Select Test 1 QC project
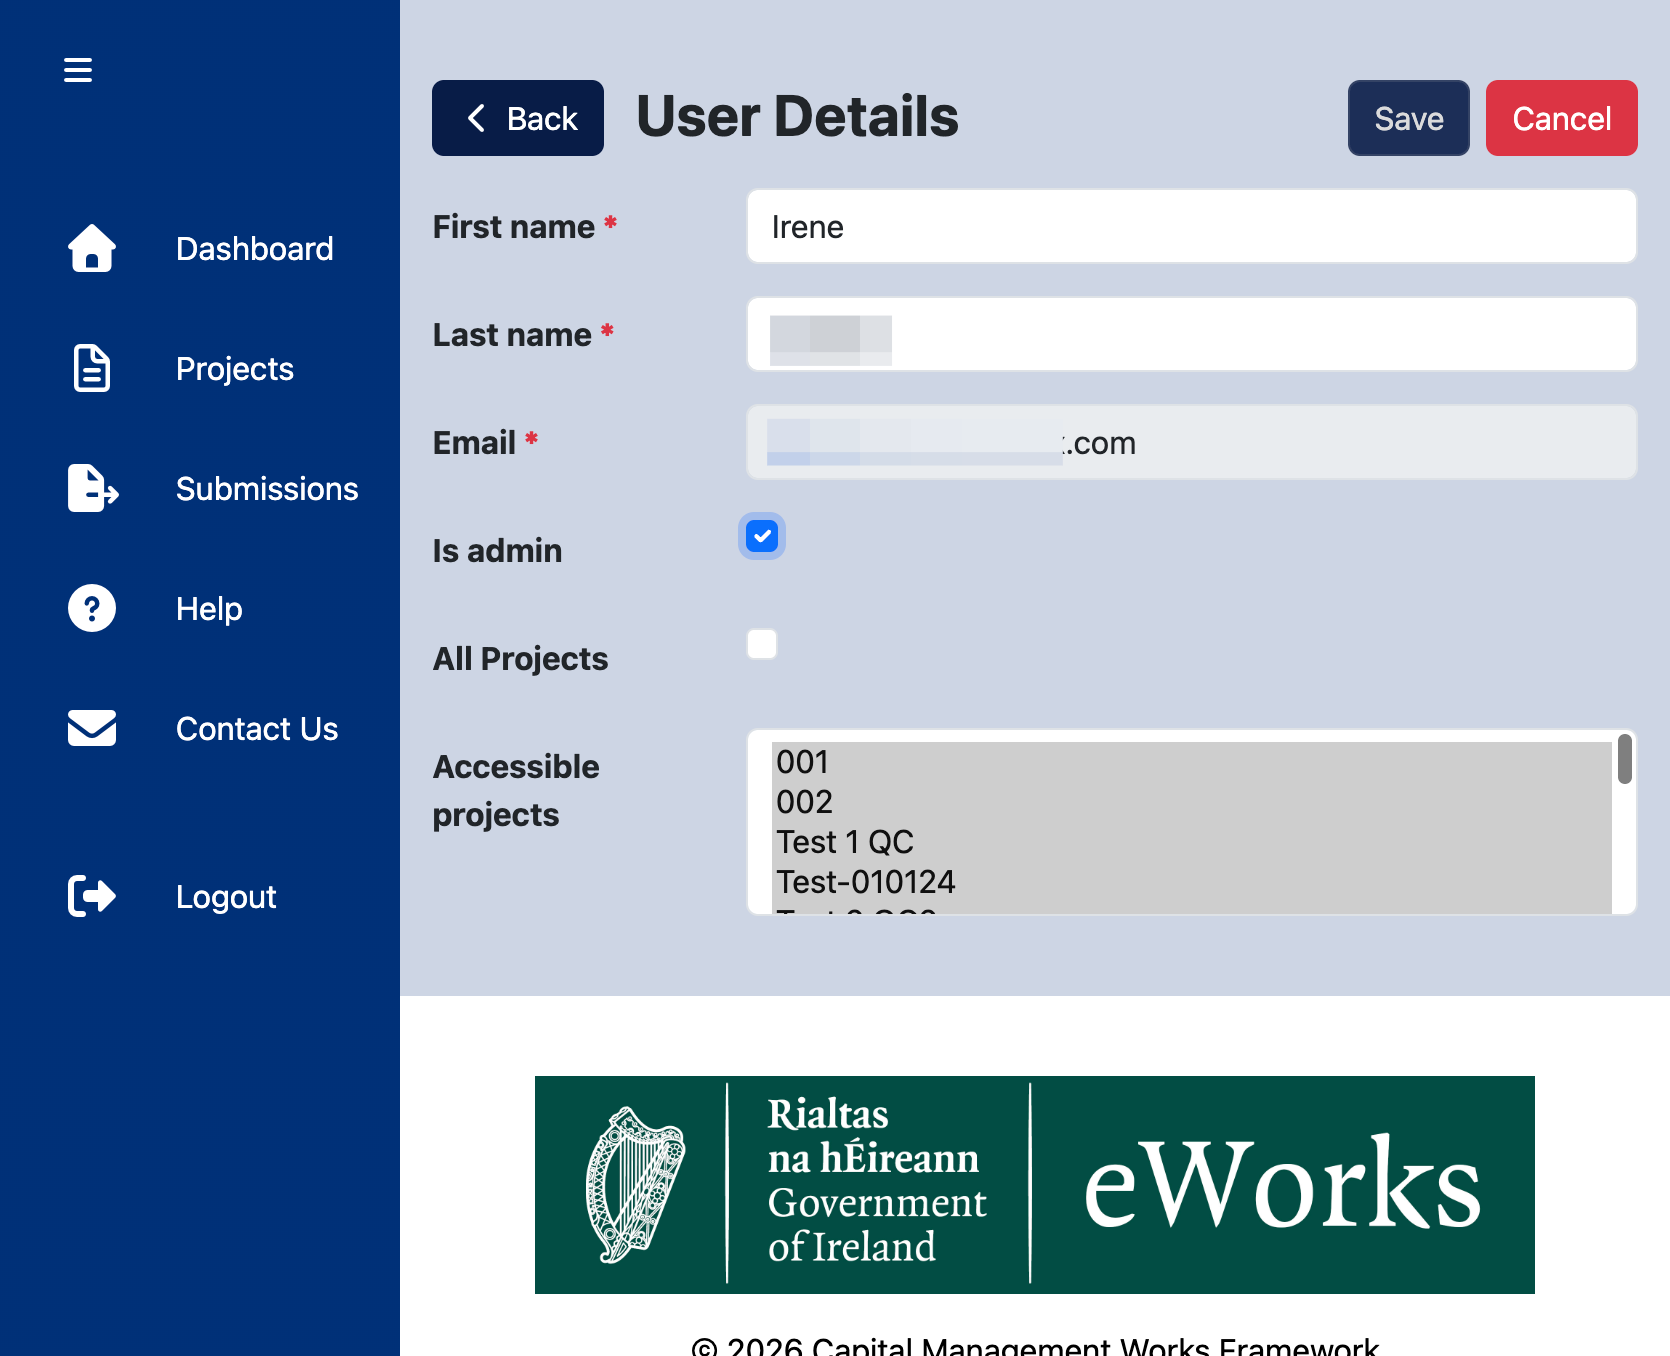1670x1356 pixels. [1192, 842]
